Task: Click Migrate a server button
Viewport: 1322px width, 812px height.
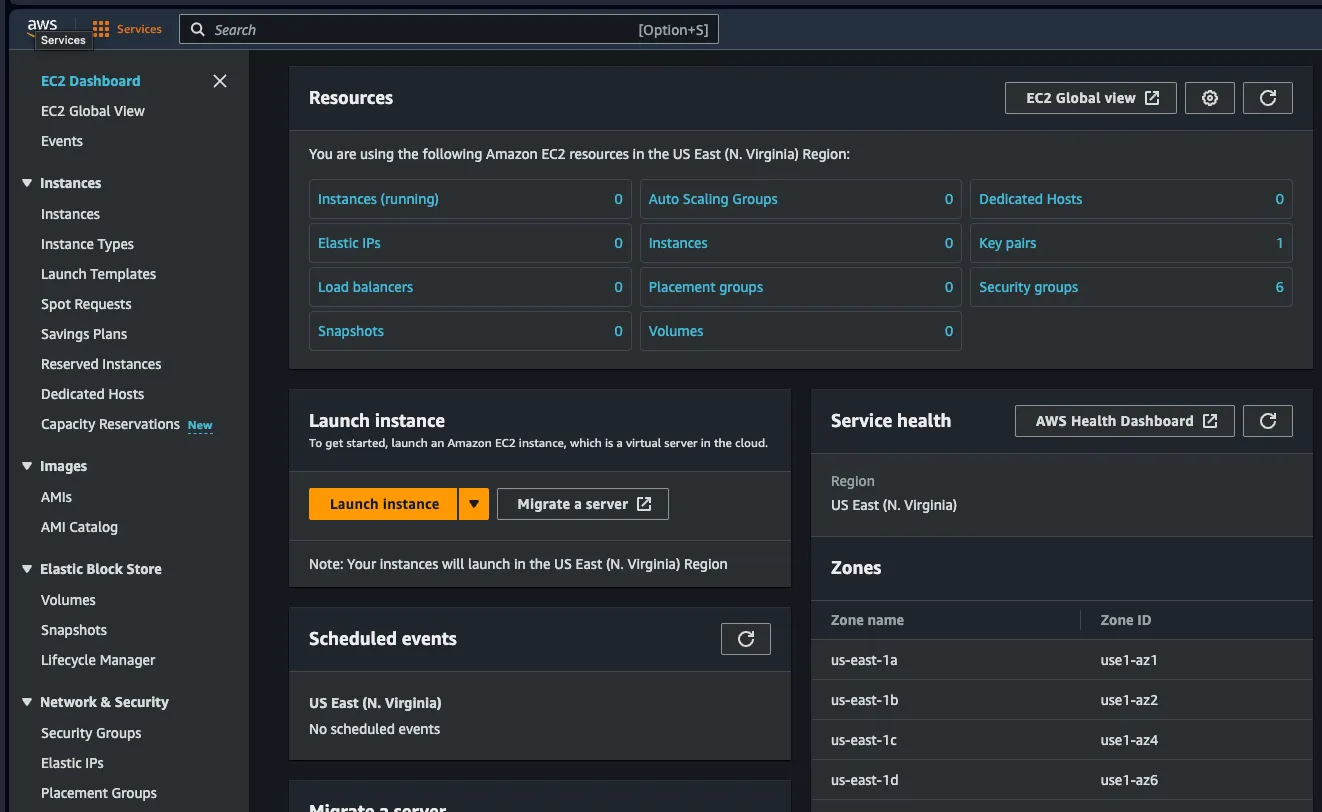Action: coord(583,504)
